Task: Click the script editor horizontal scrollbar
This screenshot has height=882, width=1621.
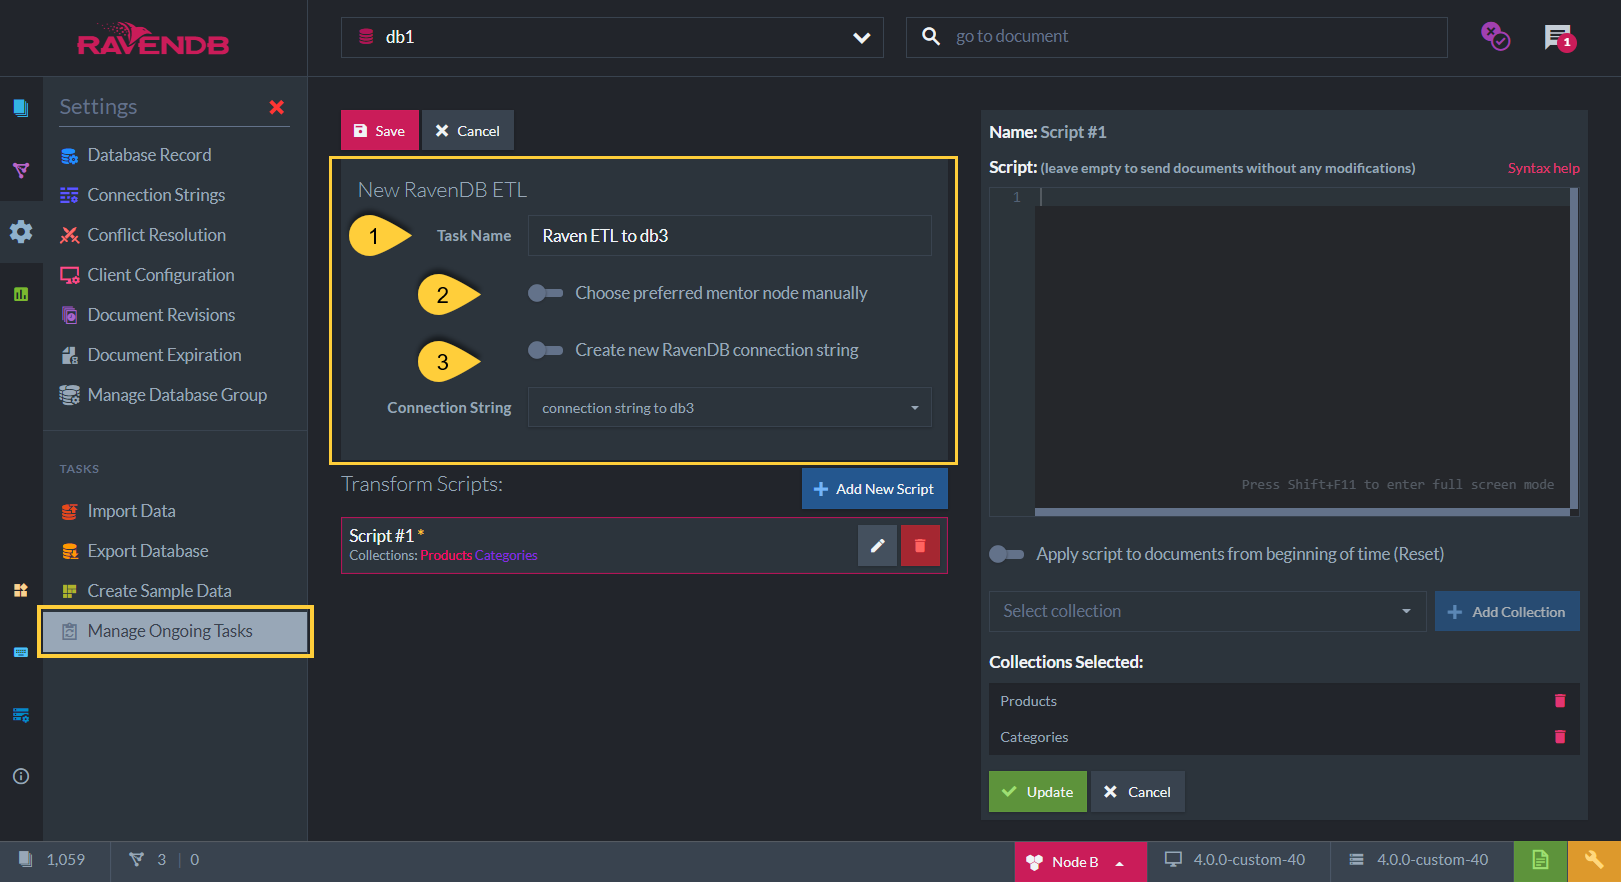Action: coord(1302,511)
